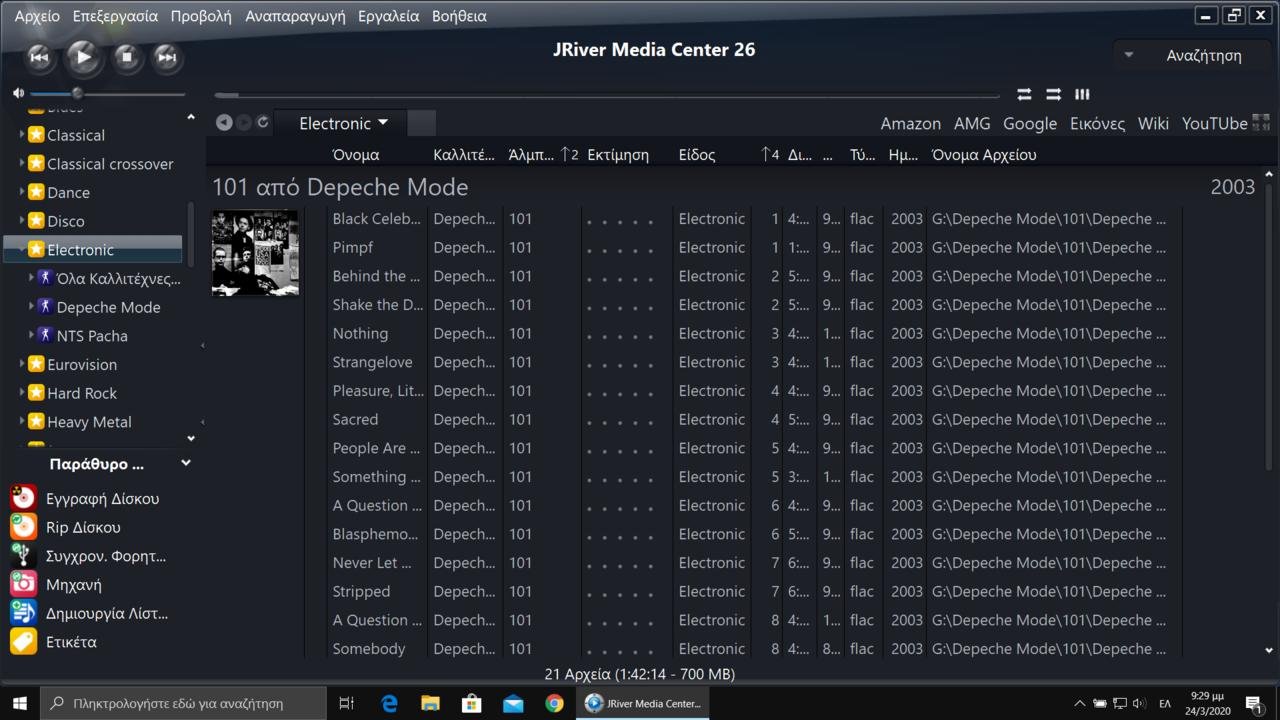Viewport: 1280px width, 720px height.
Task: Go back with the navigation arrow
Action: [x=224, y=122]
